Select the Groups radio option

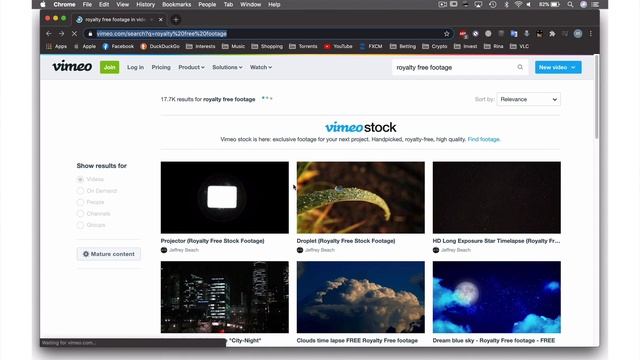pos(80,225)
